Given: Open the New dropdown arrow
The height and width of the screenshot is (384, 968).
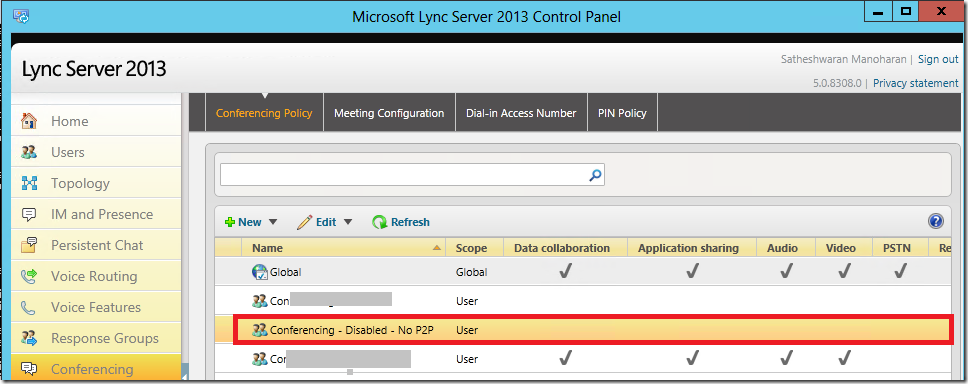Looking at the screenshot, I should [273, 222].
